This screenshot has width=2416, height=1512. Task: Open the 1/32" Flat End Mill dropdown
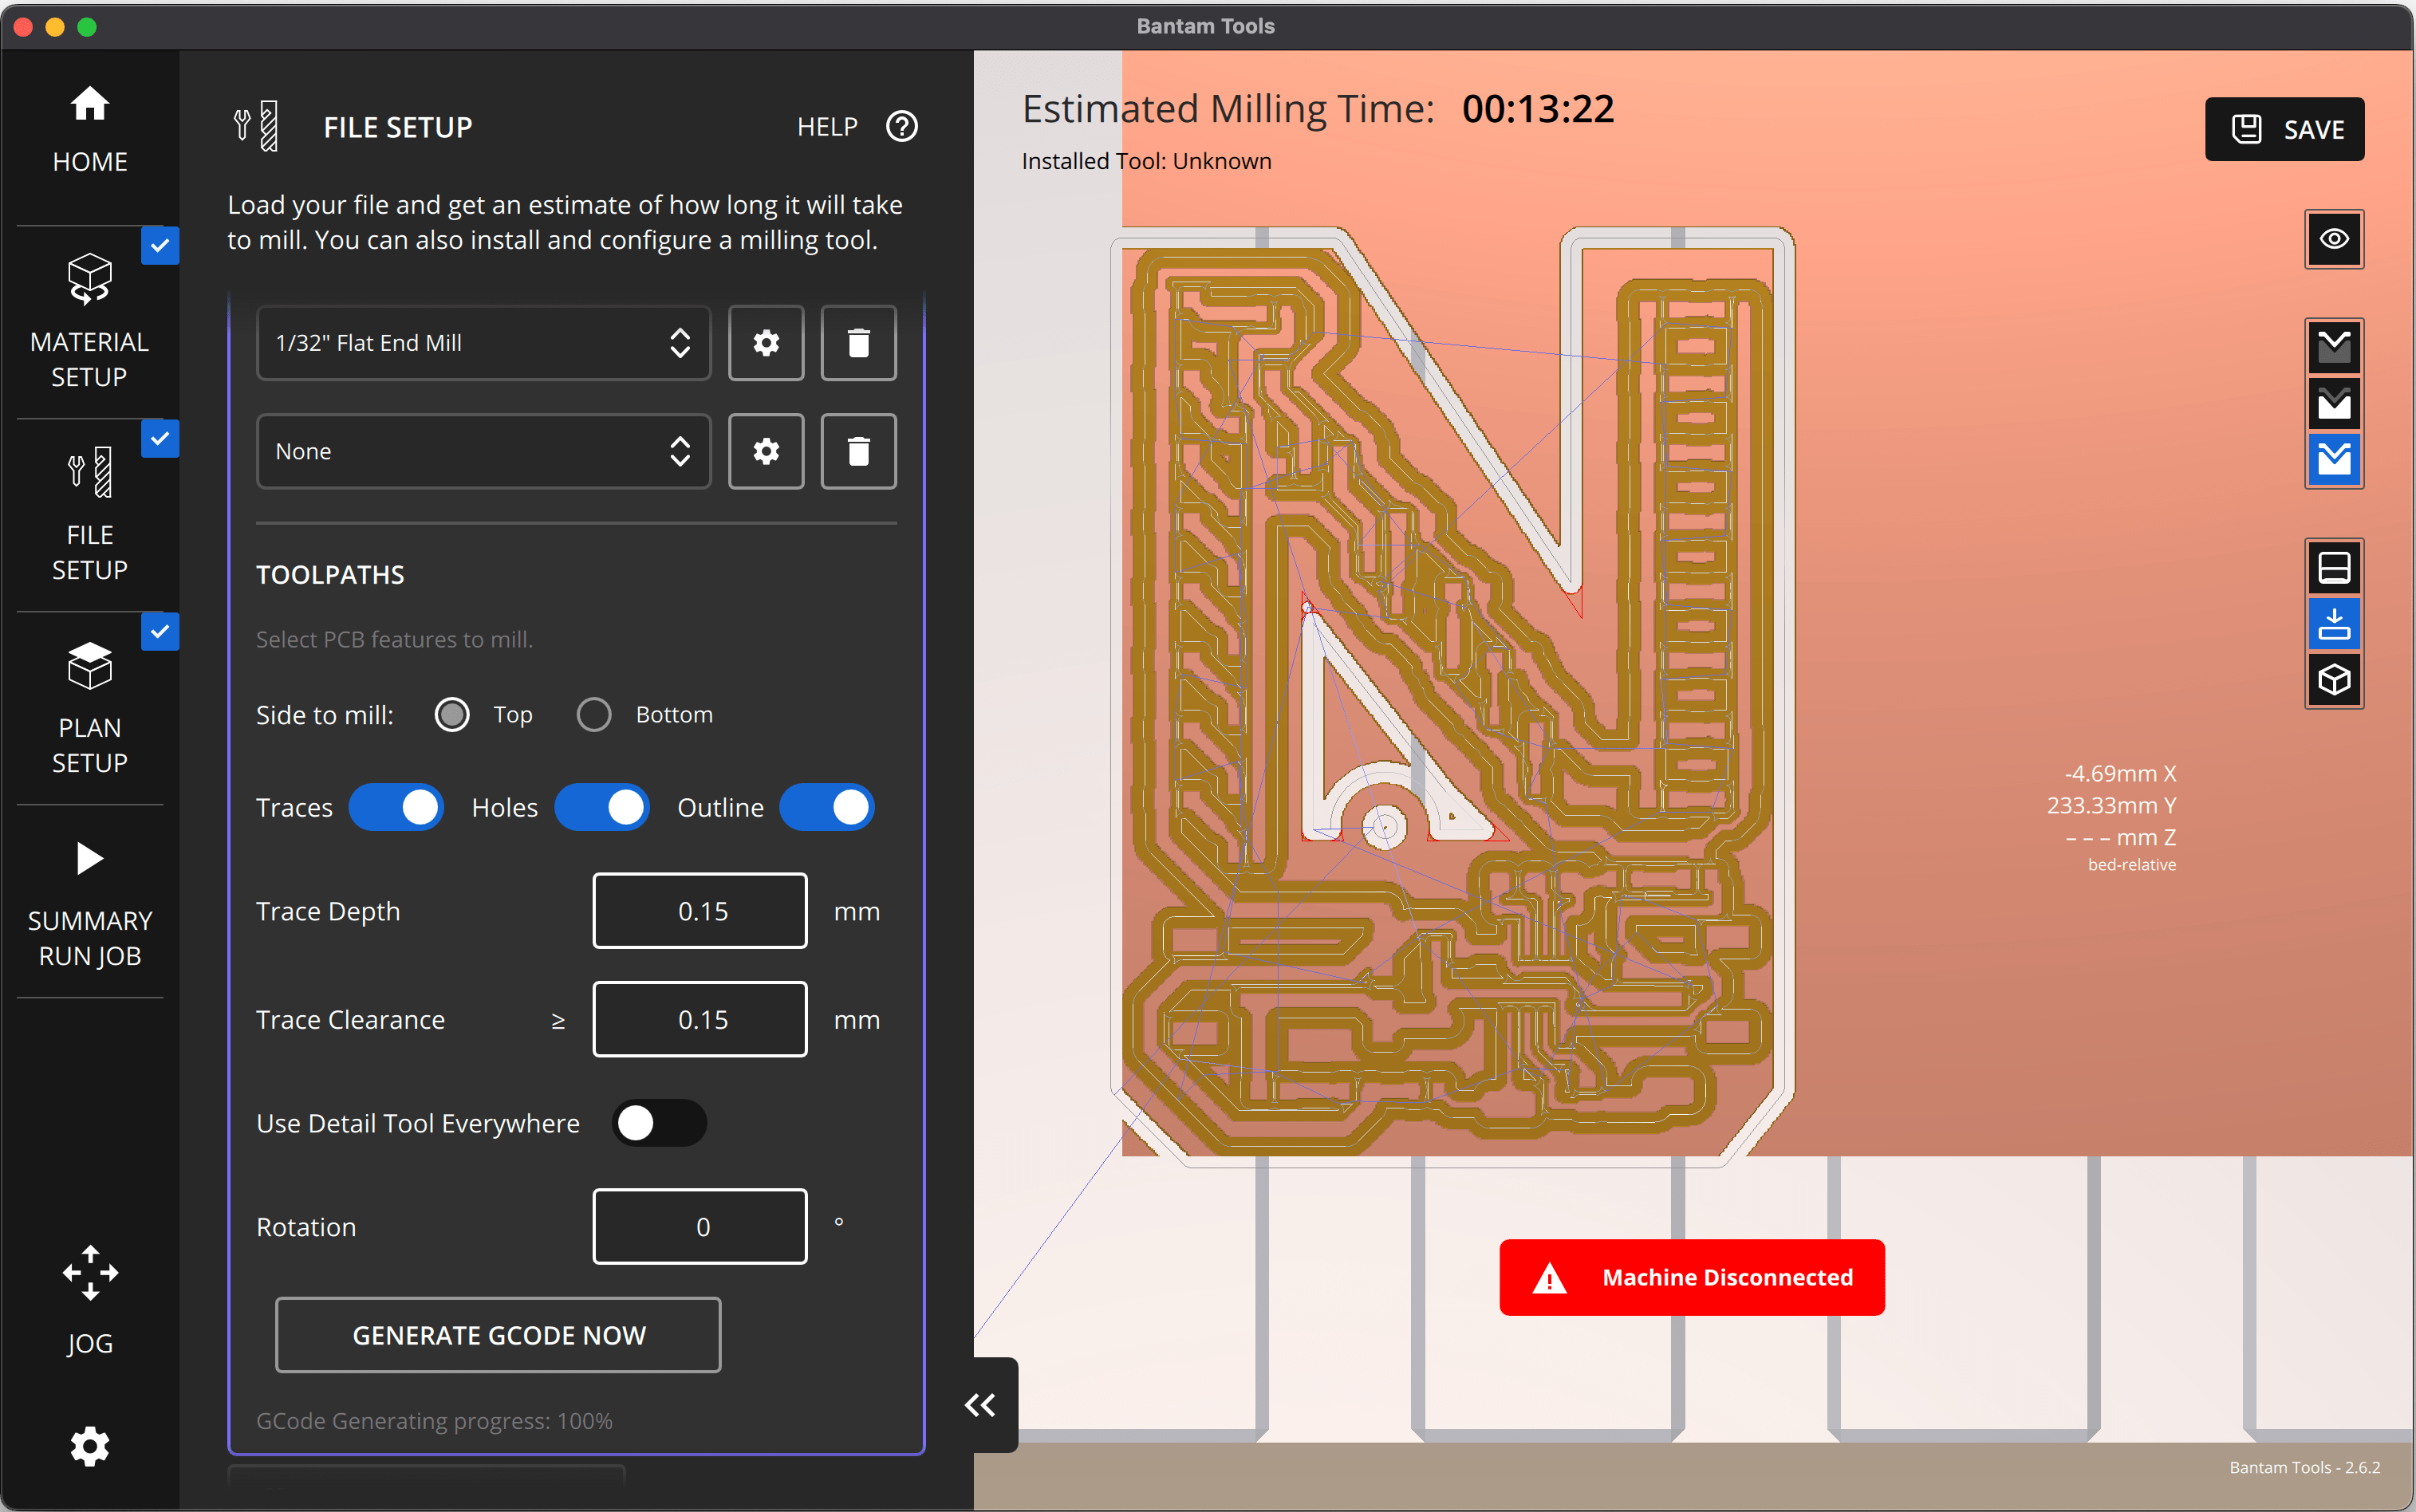click(x=483, y=343)
